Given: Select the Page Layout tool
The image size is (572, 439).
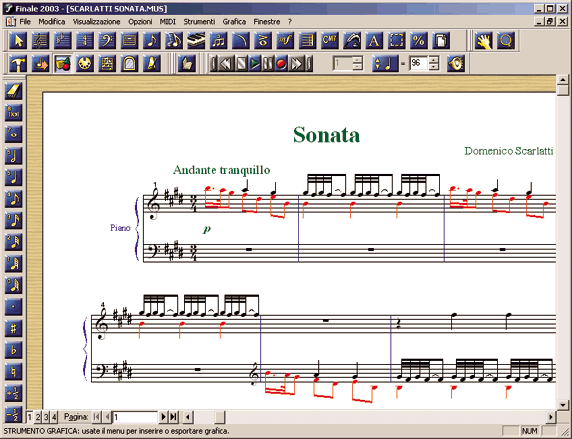Looking at the screenshot, I should (441, 41).
